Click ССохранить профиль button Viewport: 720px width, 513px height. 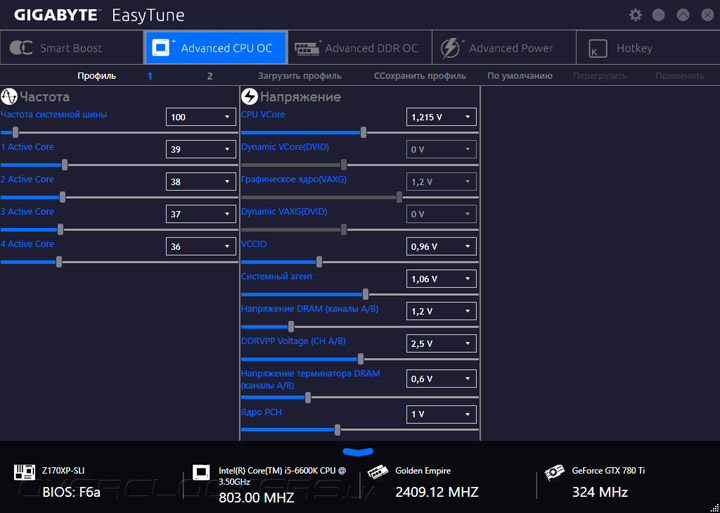point(420,76)
